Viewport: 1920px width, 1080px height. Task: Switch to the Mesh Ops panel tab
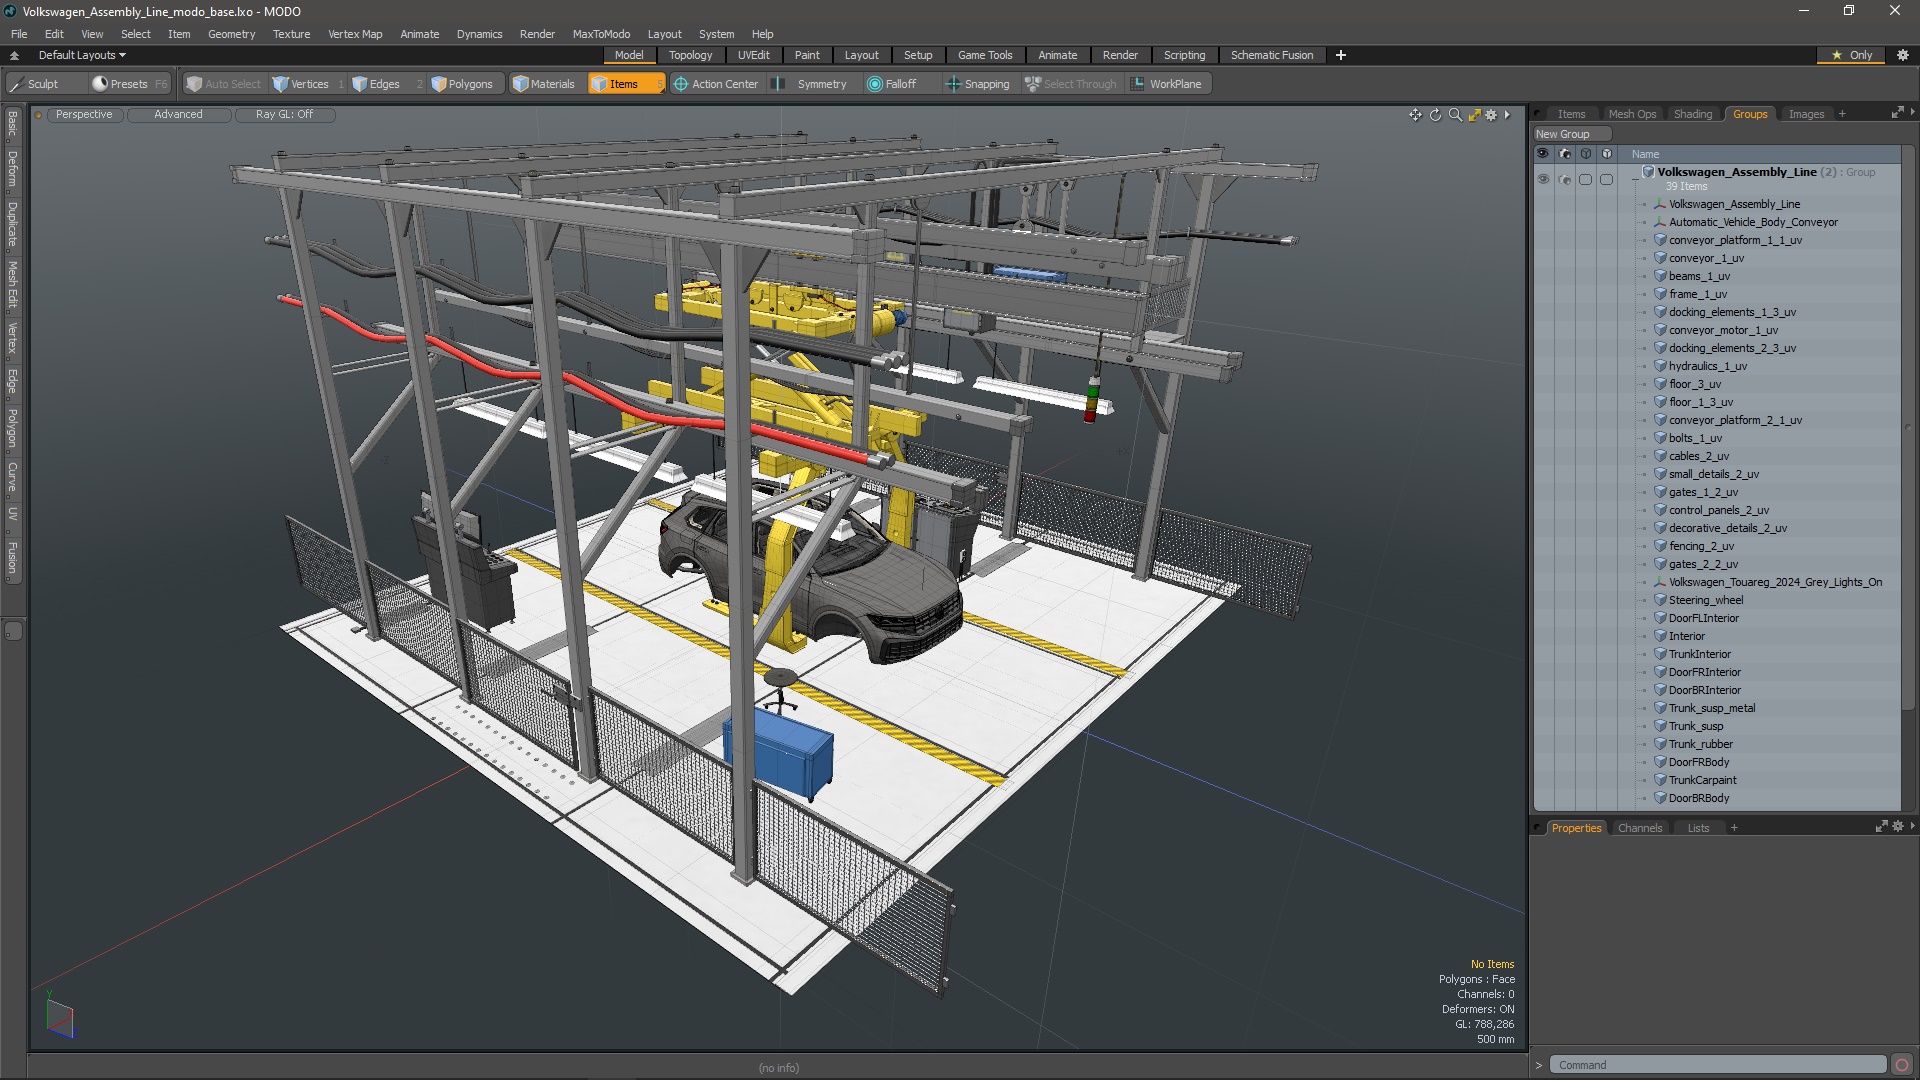tap(1632, 114)
